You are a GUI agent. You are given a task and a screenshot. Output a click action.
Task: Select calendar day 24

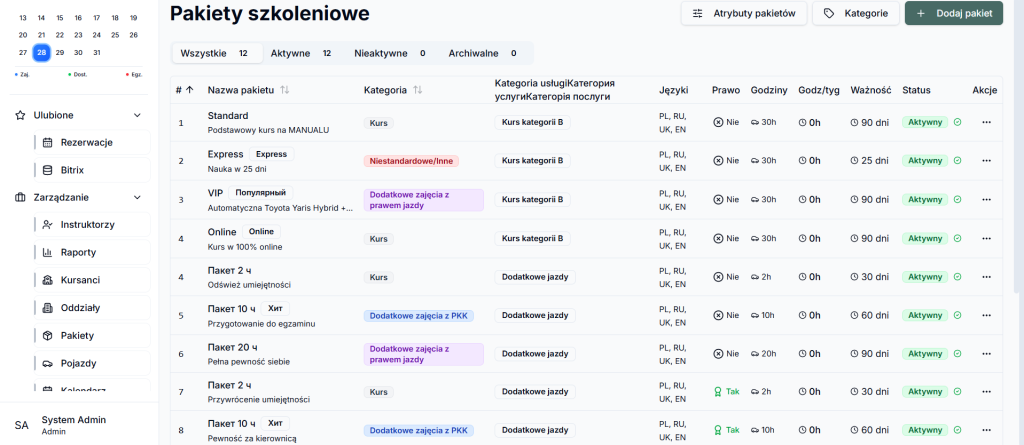click(x=97, y=35)
